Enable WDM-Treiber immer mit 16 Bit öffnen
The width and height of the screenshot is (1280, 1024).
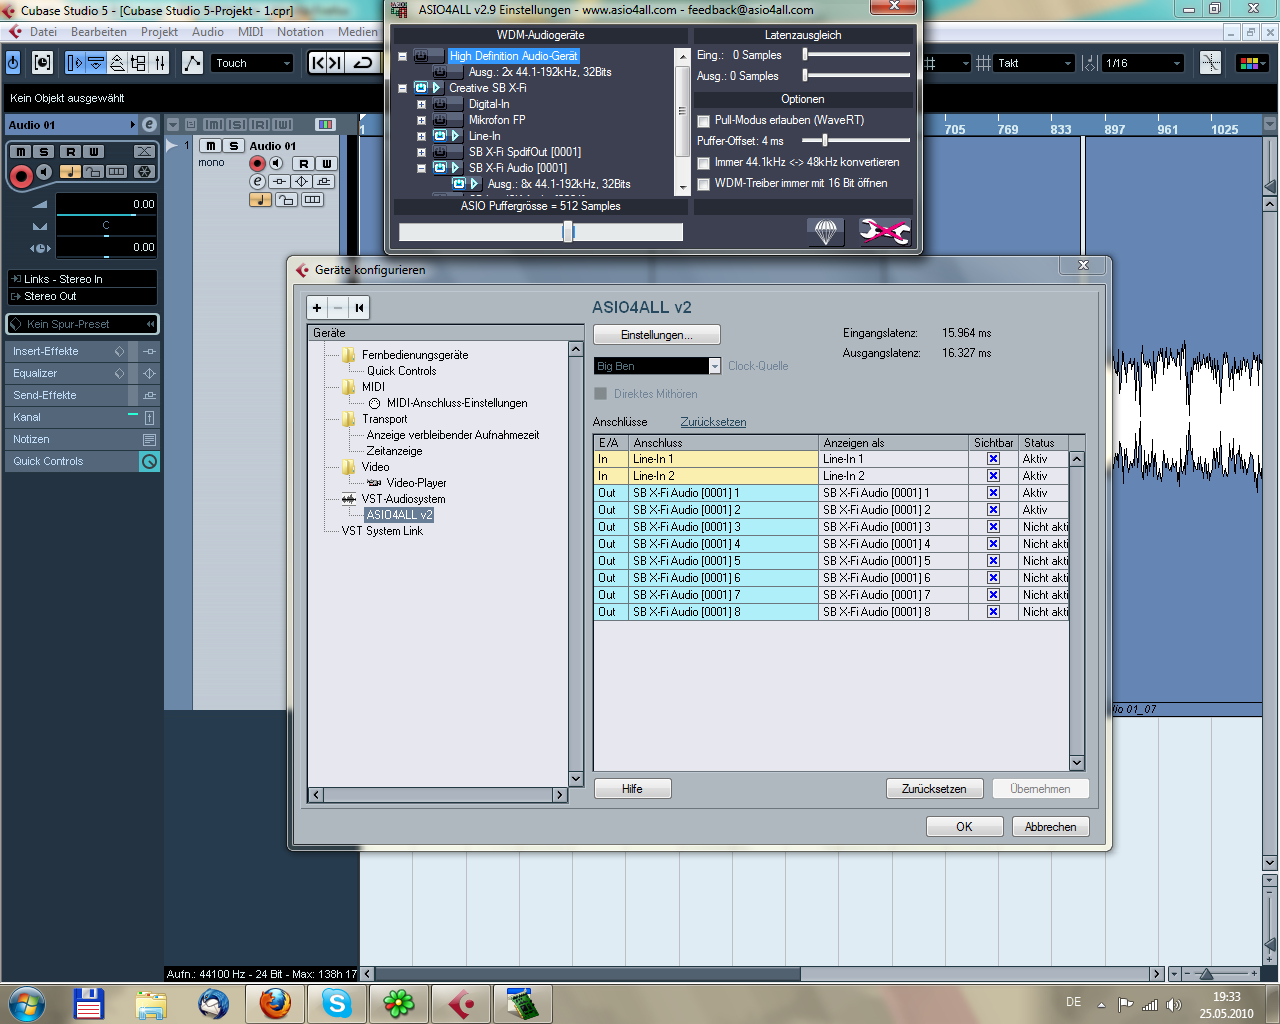(703, 183)
